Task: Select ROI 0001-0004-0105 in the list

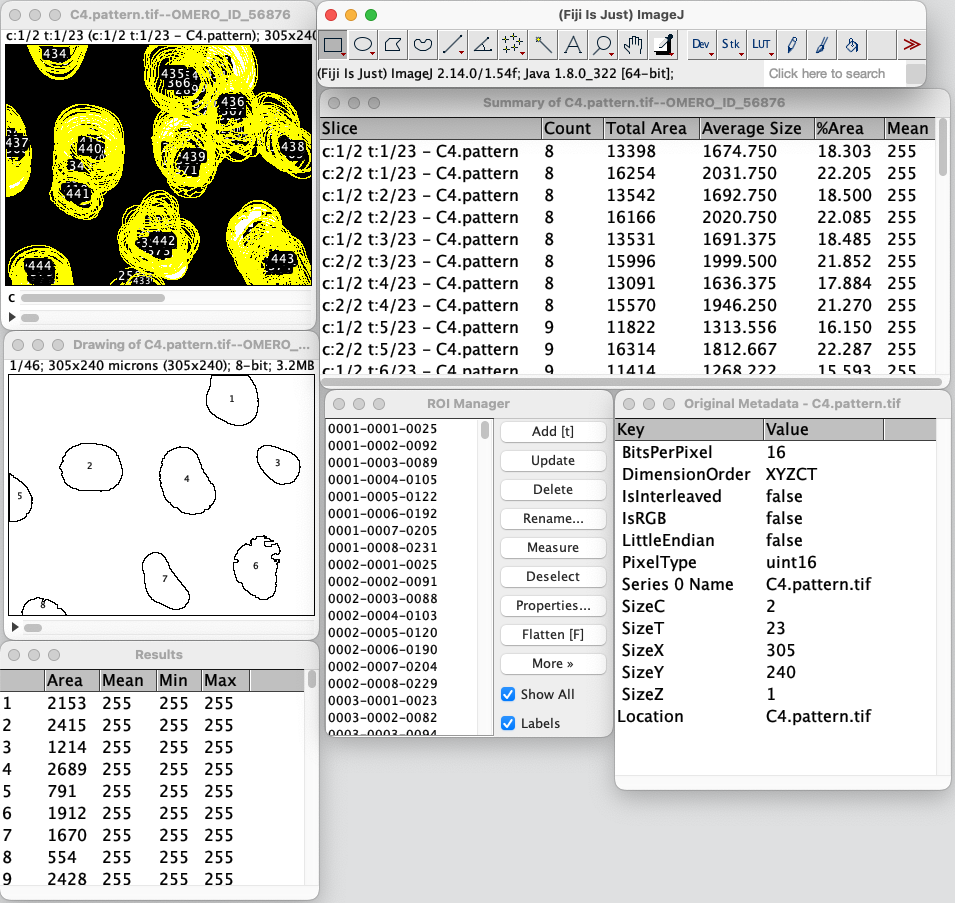Action: [382, 480]
